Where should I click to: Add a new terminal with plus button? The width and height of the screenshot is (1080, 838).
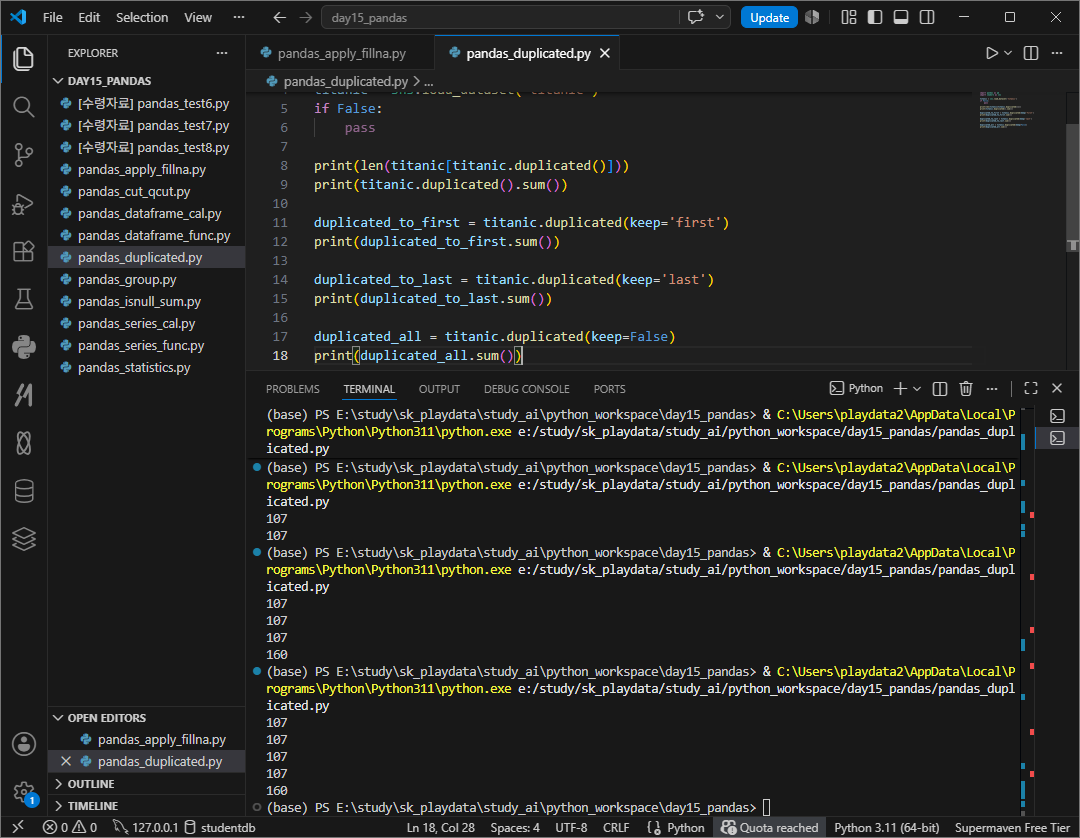tap(900, 389)
